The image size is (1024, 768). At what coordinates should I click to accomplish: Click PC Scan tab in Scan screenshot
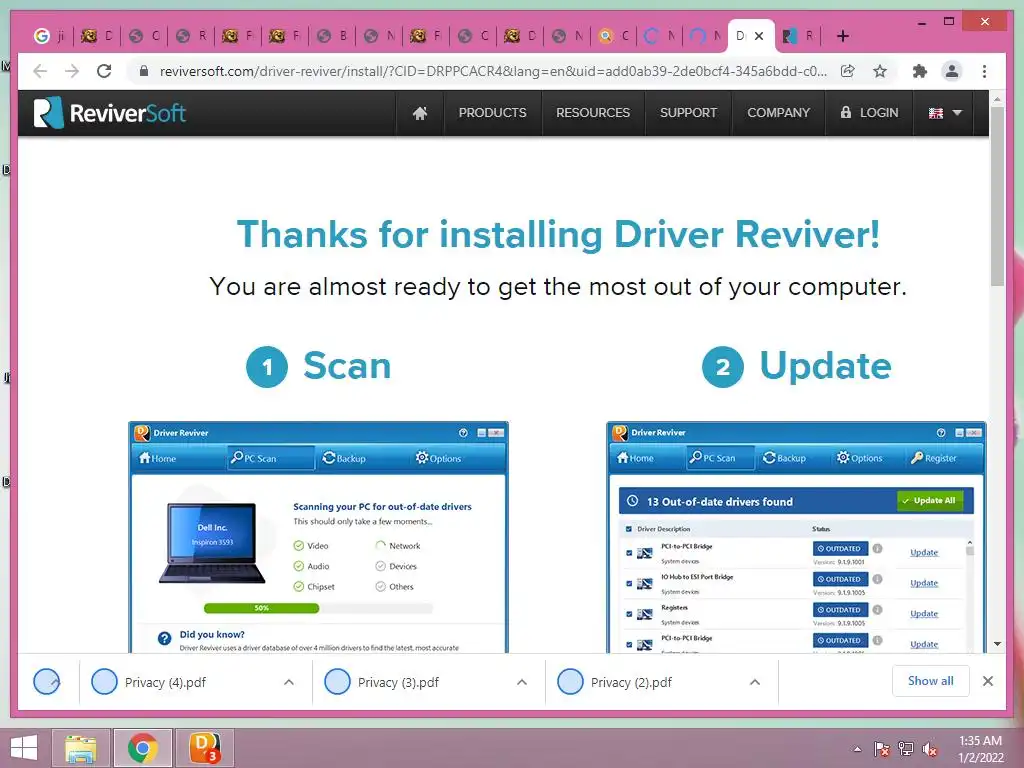point(270,458)
